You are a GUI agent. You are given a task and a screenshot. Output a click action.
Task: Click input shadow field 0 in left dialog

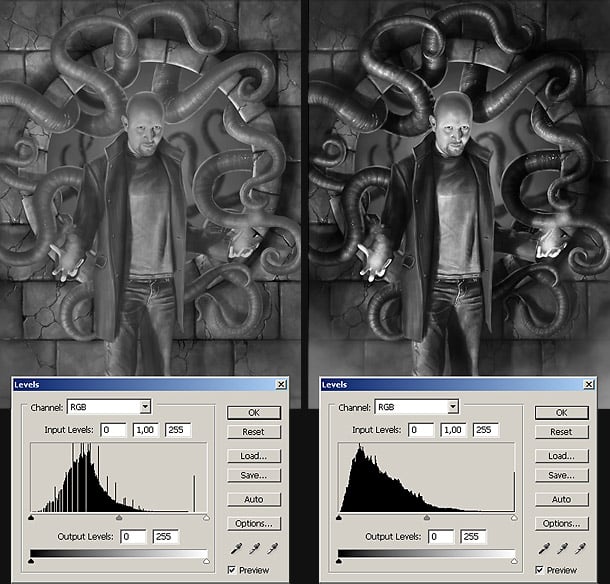coord(113,430)
